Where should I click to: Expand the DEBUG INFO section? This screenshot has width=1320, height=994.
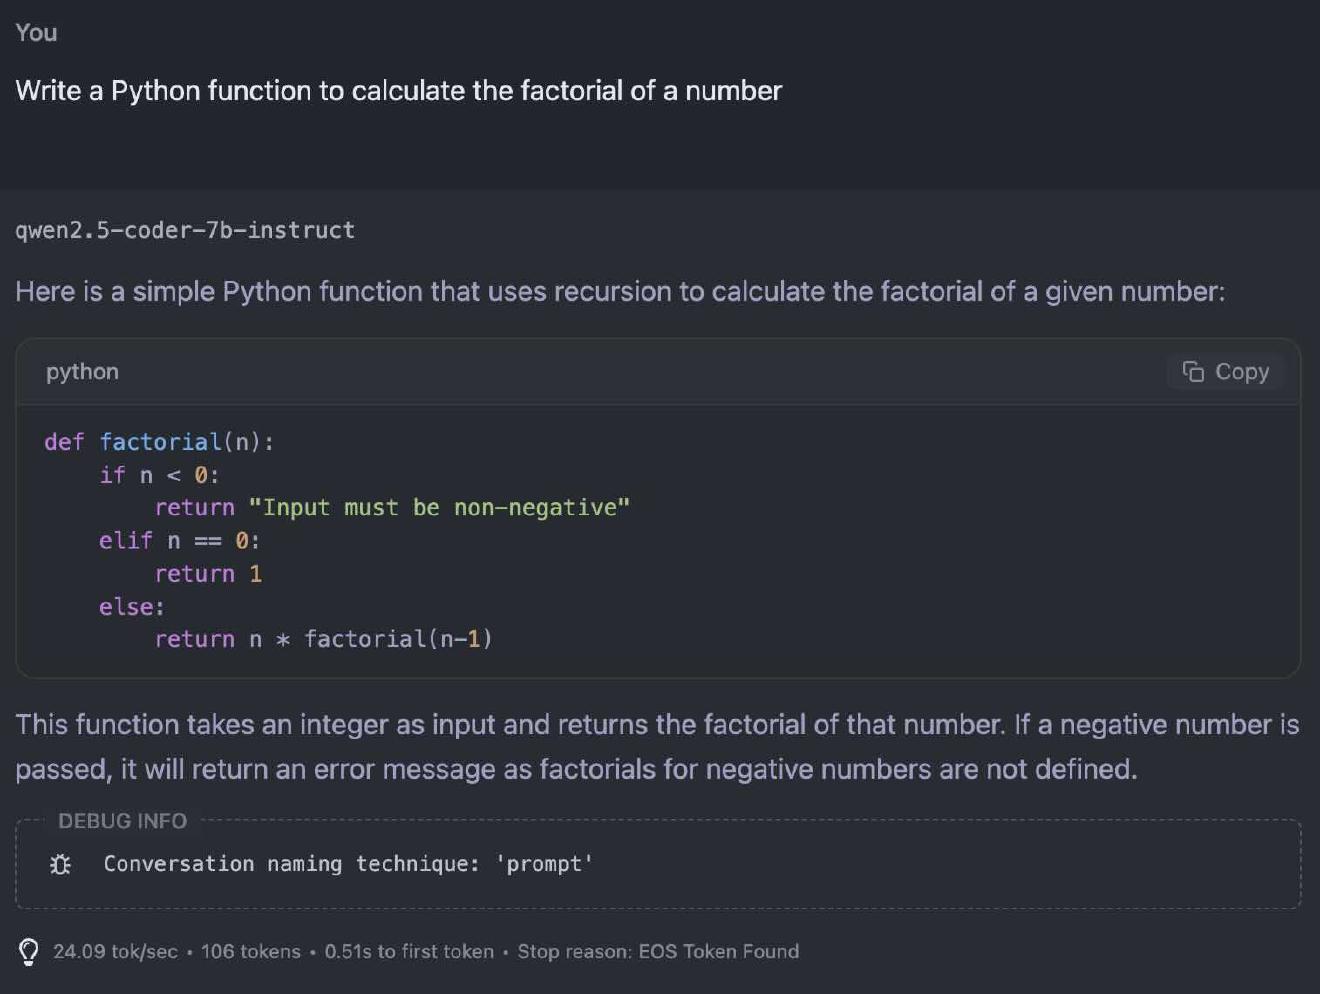point(122,821)
